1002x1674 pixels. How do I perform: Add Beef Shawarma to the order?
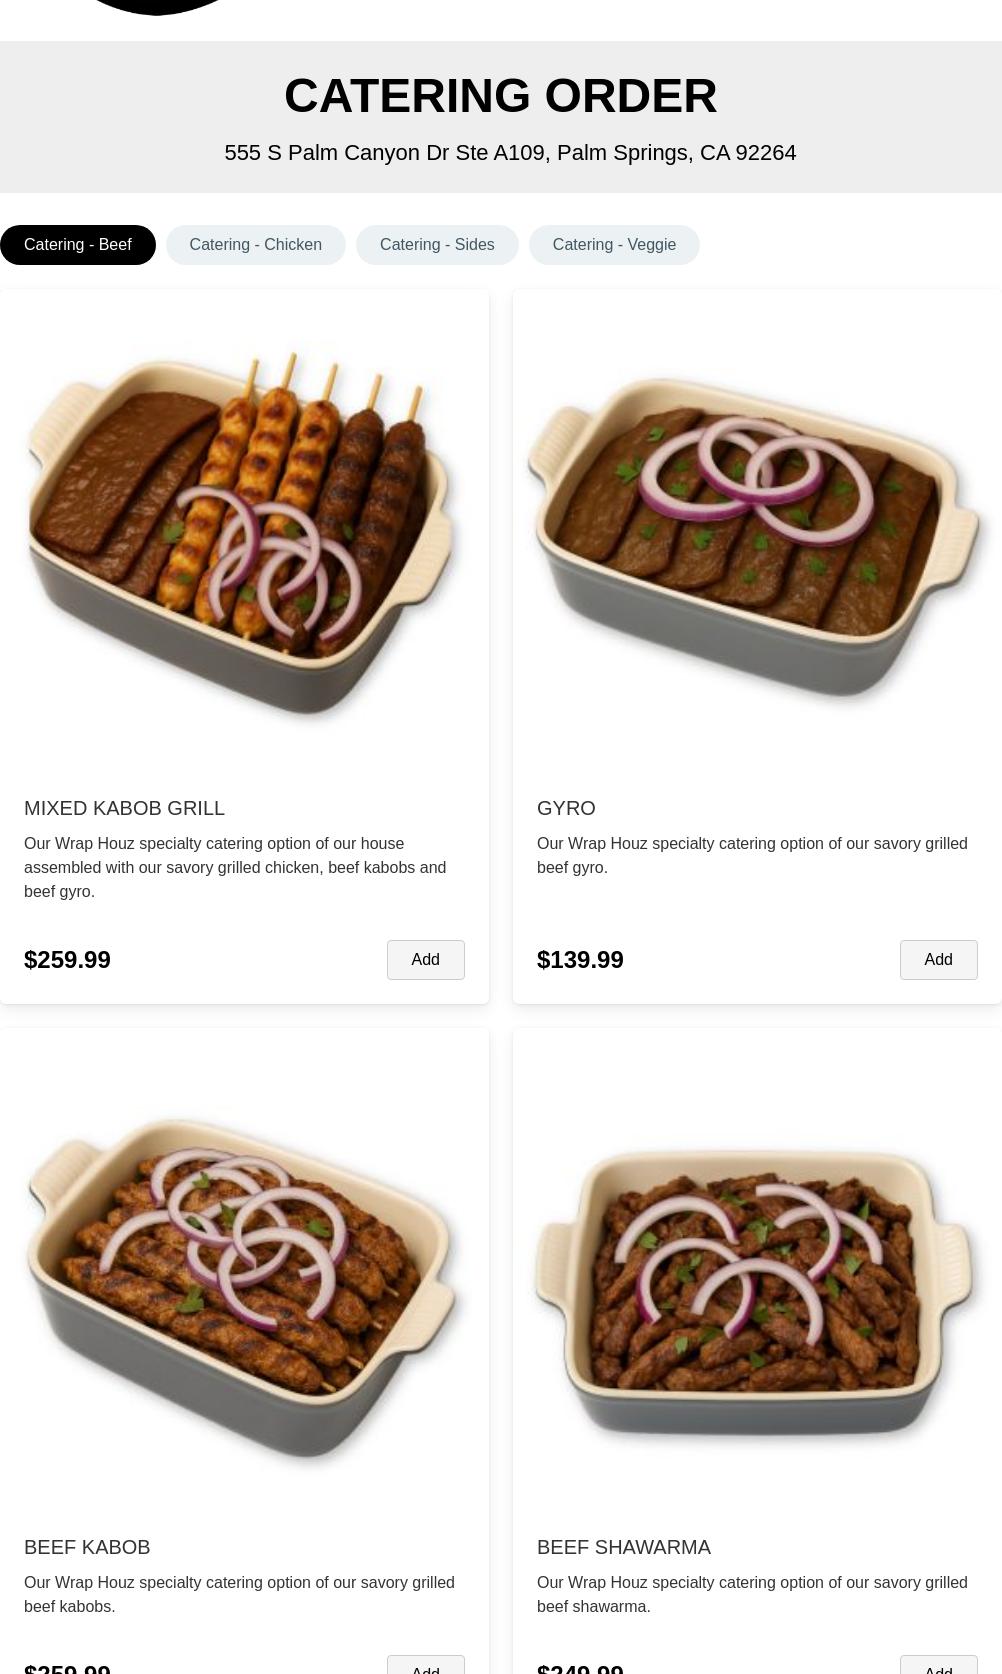click(939, 1666)
